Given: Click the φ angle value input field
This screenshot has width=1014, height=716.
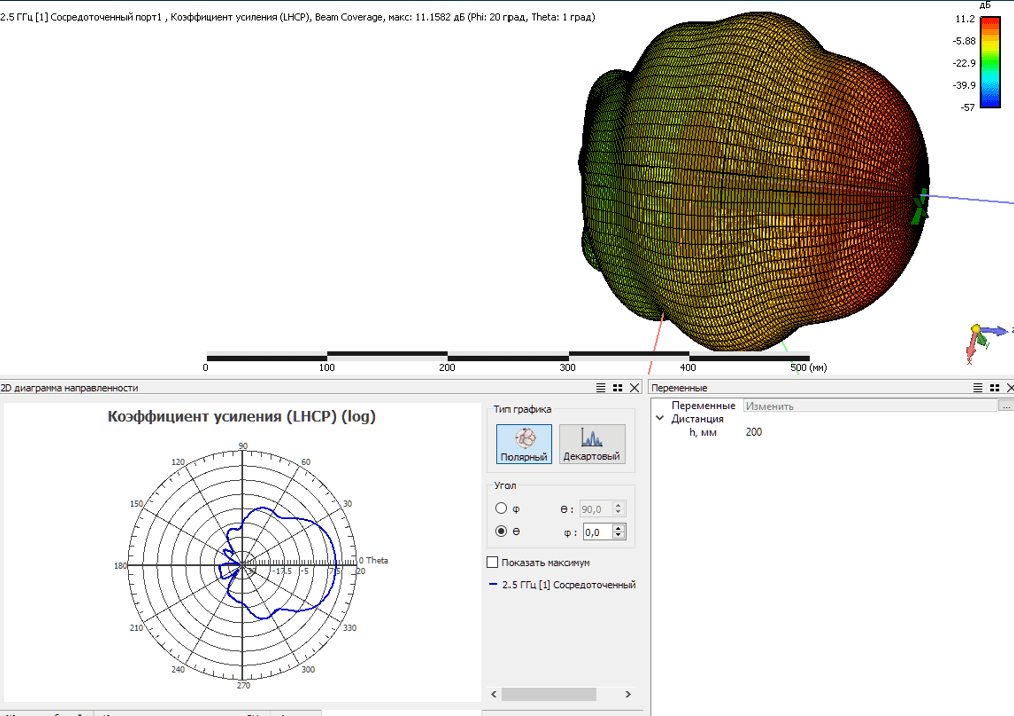Looking at the screenshot, I should 596,532.
